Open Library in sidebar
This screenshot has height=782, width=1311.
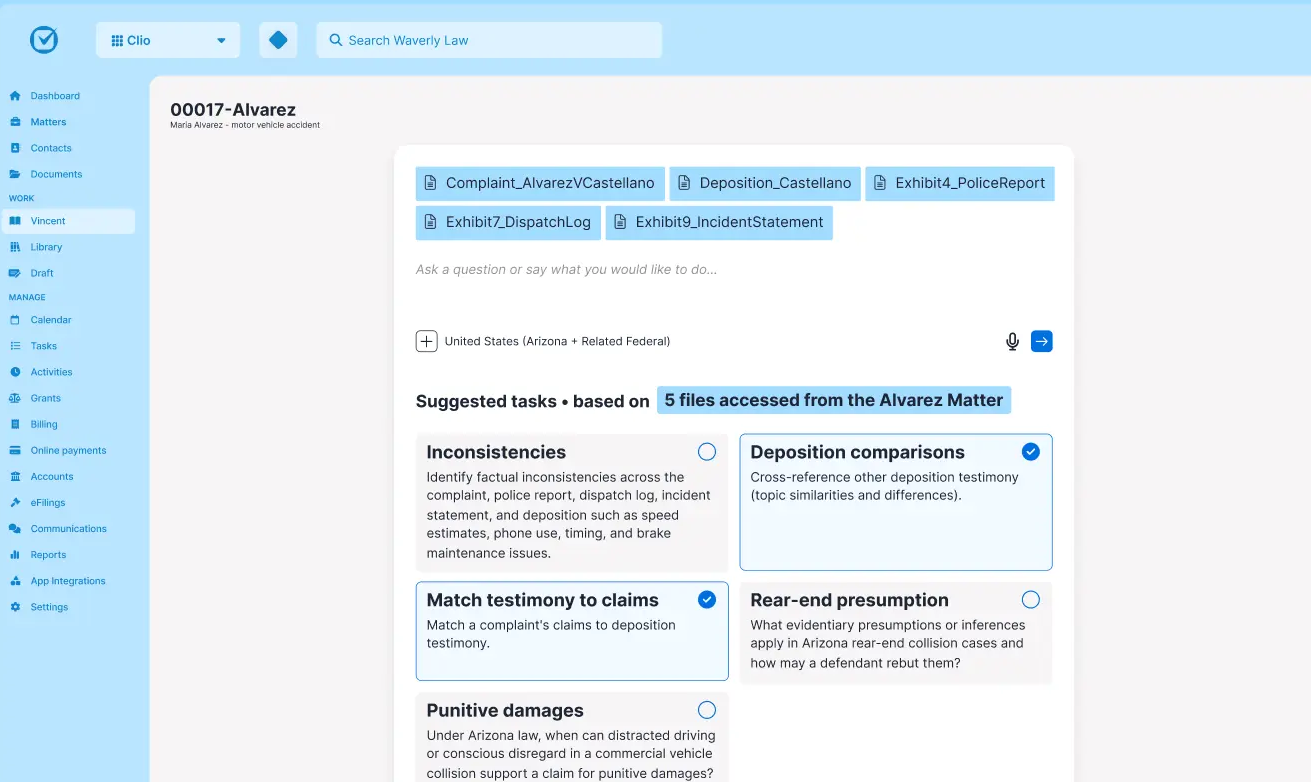[46, 247]
